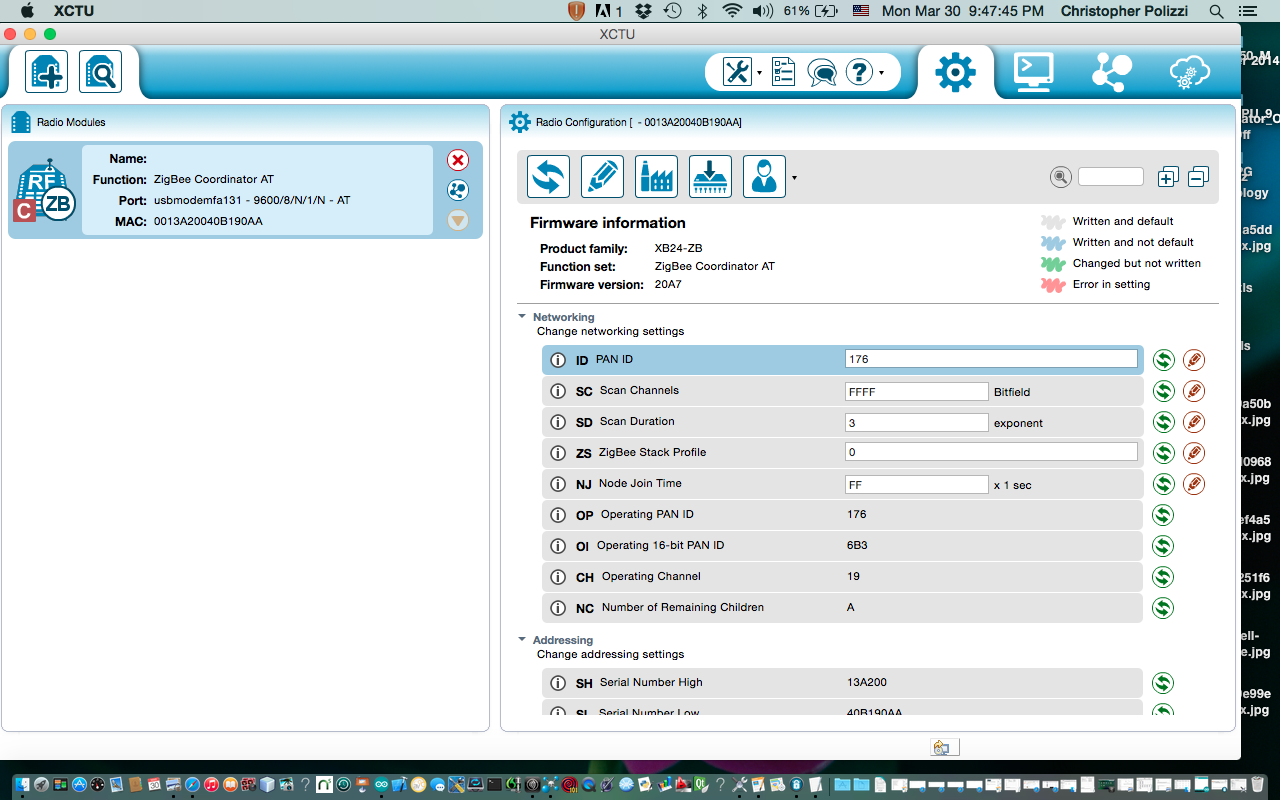Click the Configuration profiles person icon
This screenshot has height=800, width=1280.
[764, 177]
